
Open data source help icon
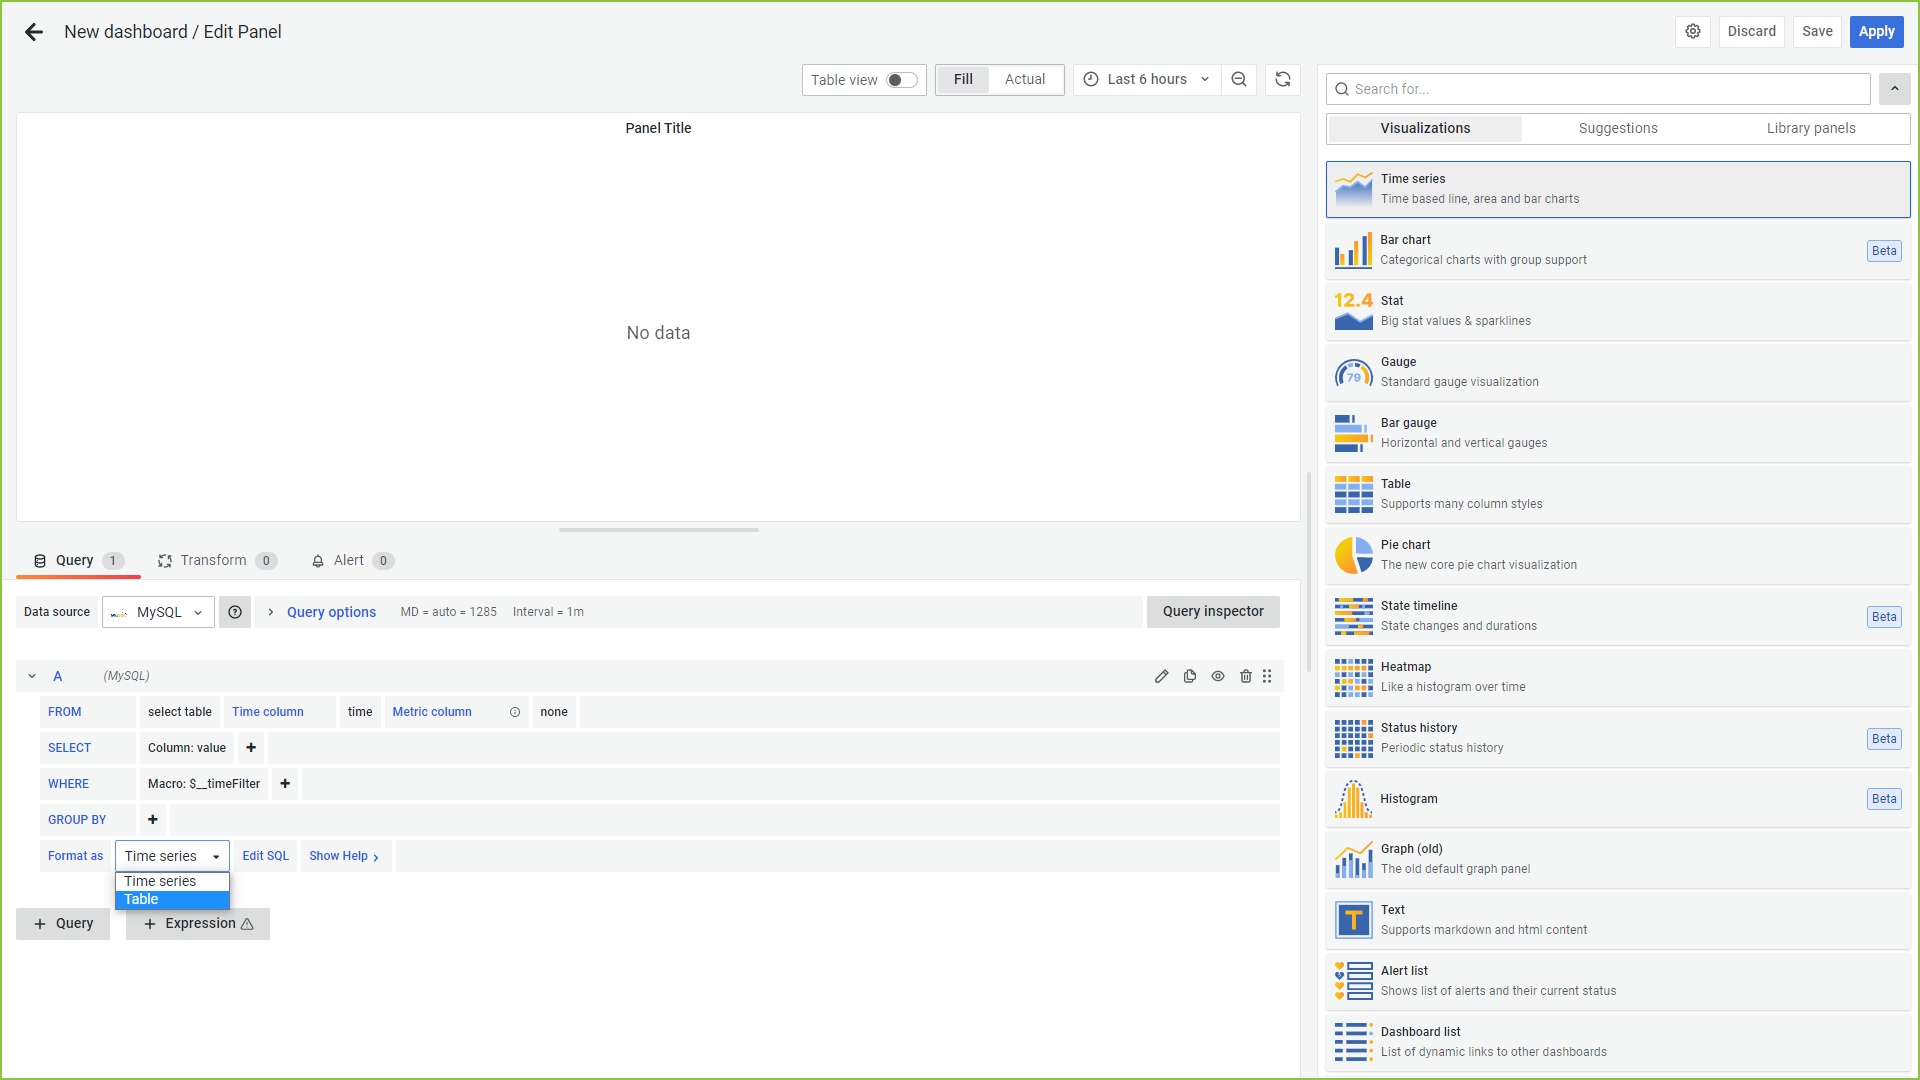235,612
